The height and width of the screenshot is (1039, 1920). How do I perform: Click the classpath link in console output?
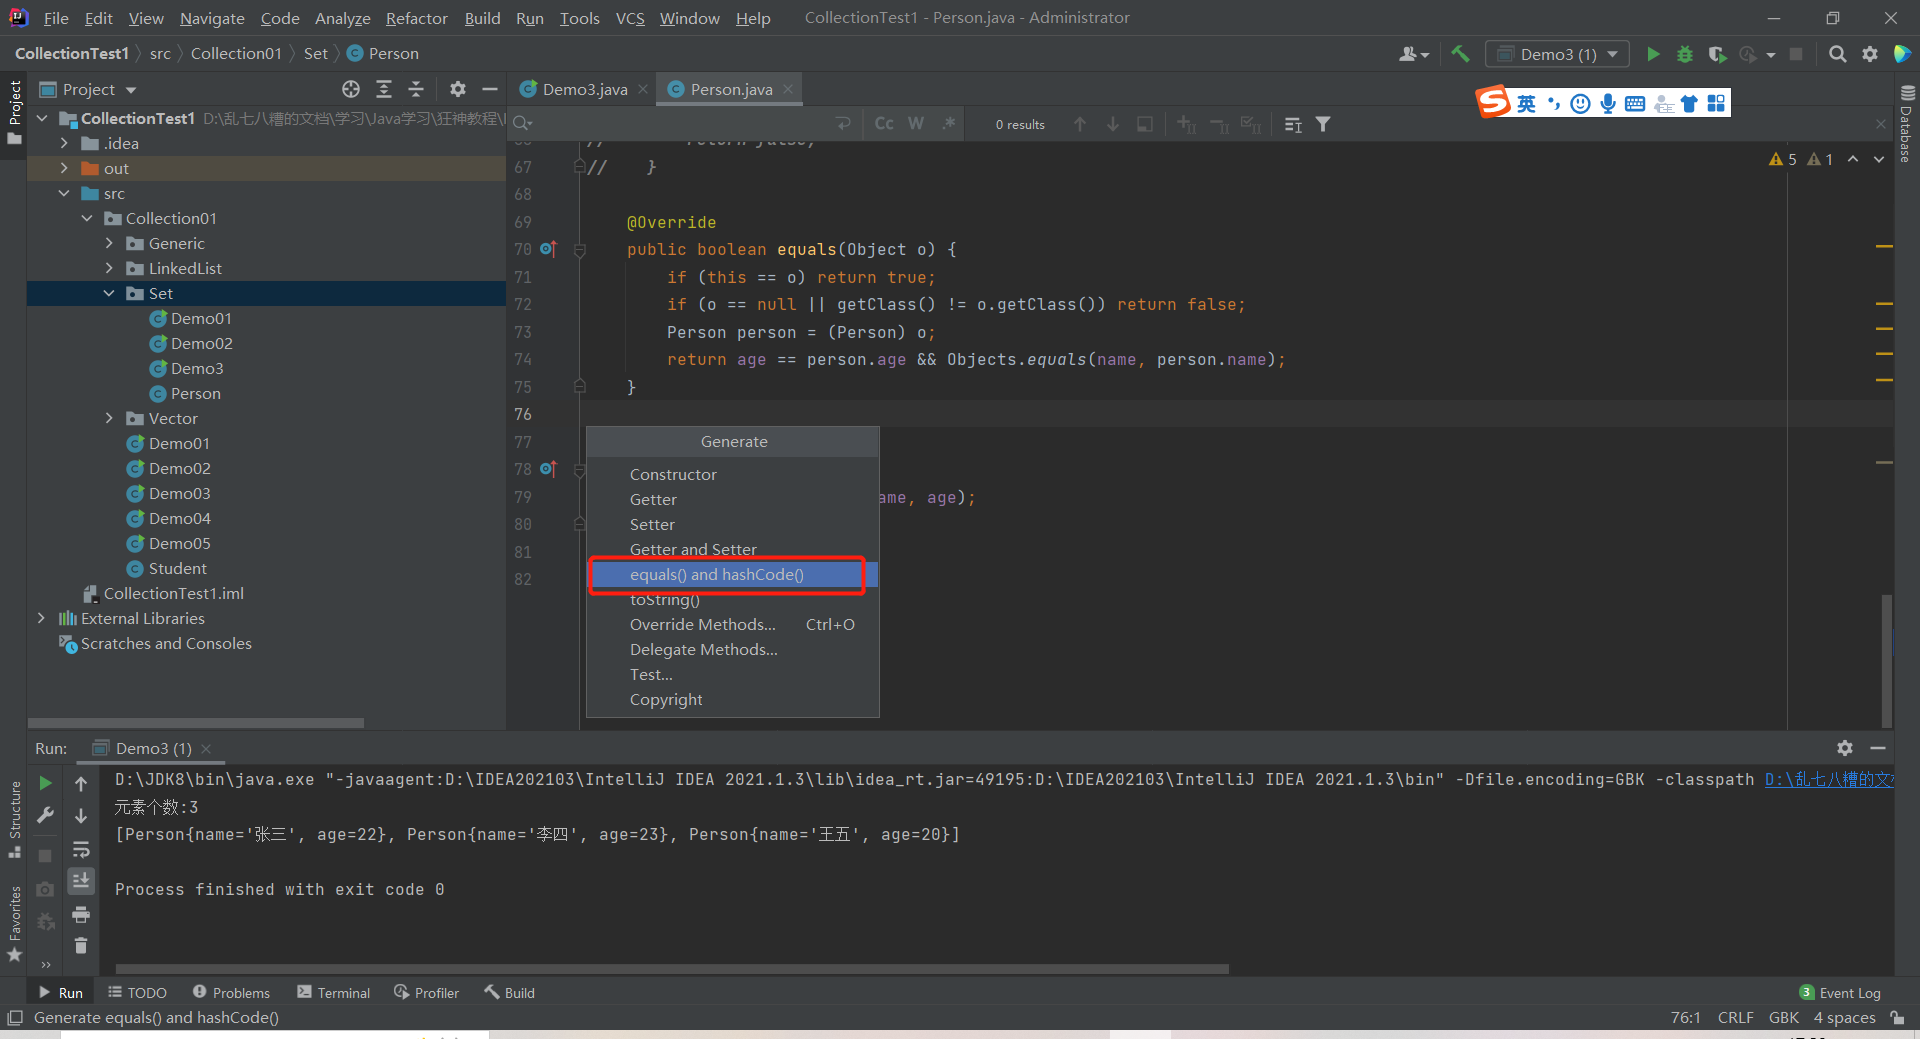tap(1828, 779)
